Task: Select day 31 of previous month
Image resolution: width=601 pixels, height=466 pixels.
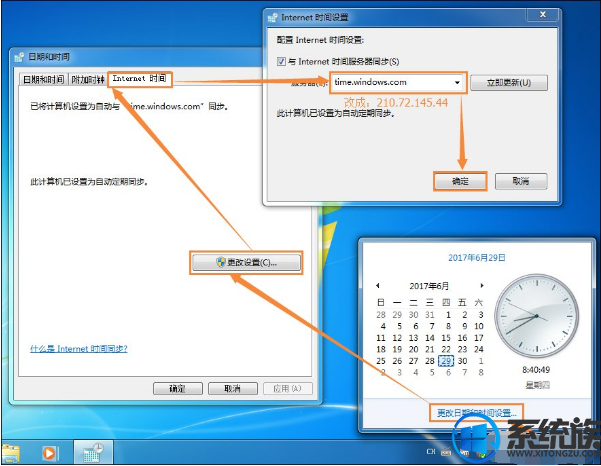Action: 430,315
